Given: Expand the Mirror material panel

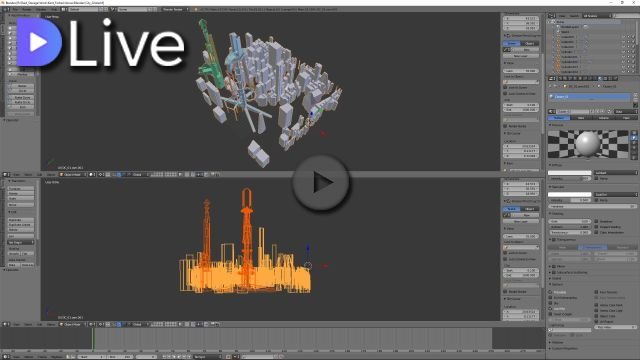Looking at the screenshot, I should point(549,267).
